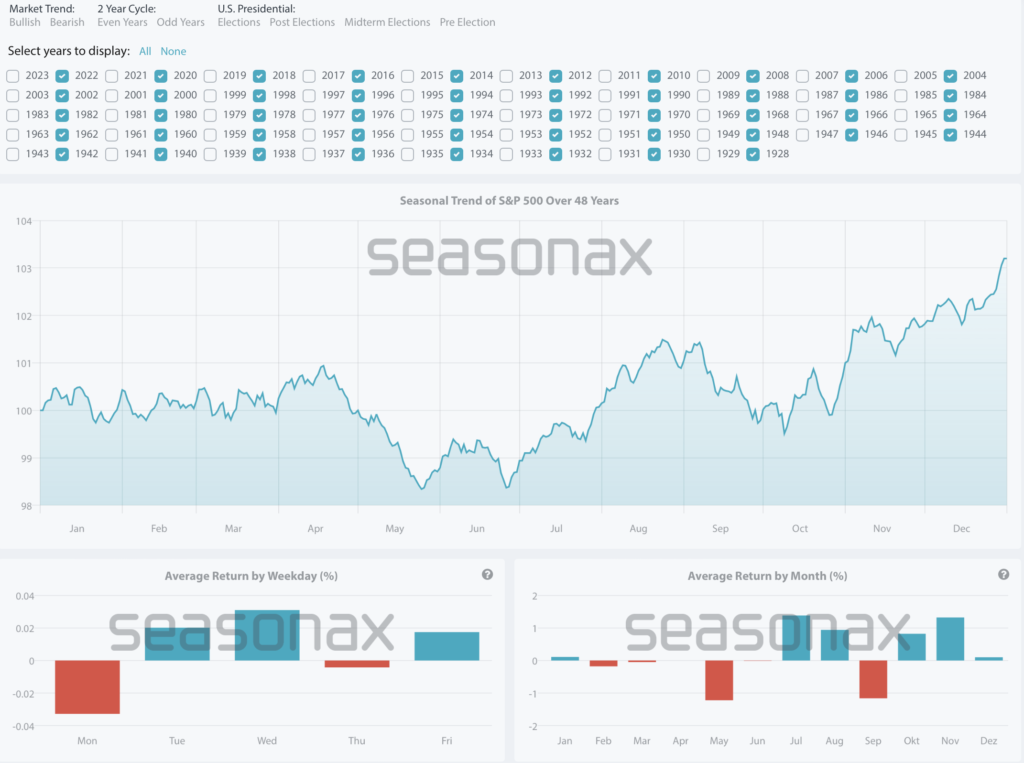Apply the Bullish market trend filter

click(25, 22)
